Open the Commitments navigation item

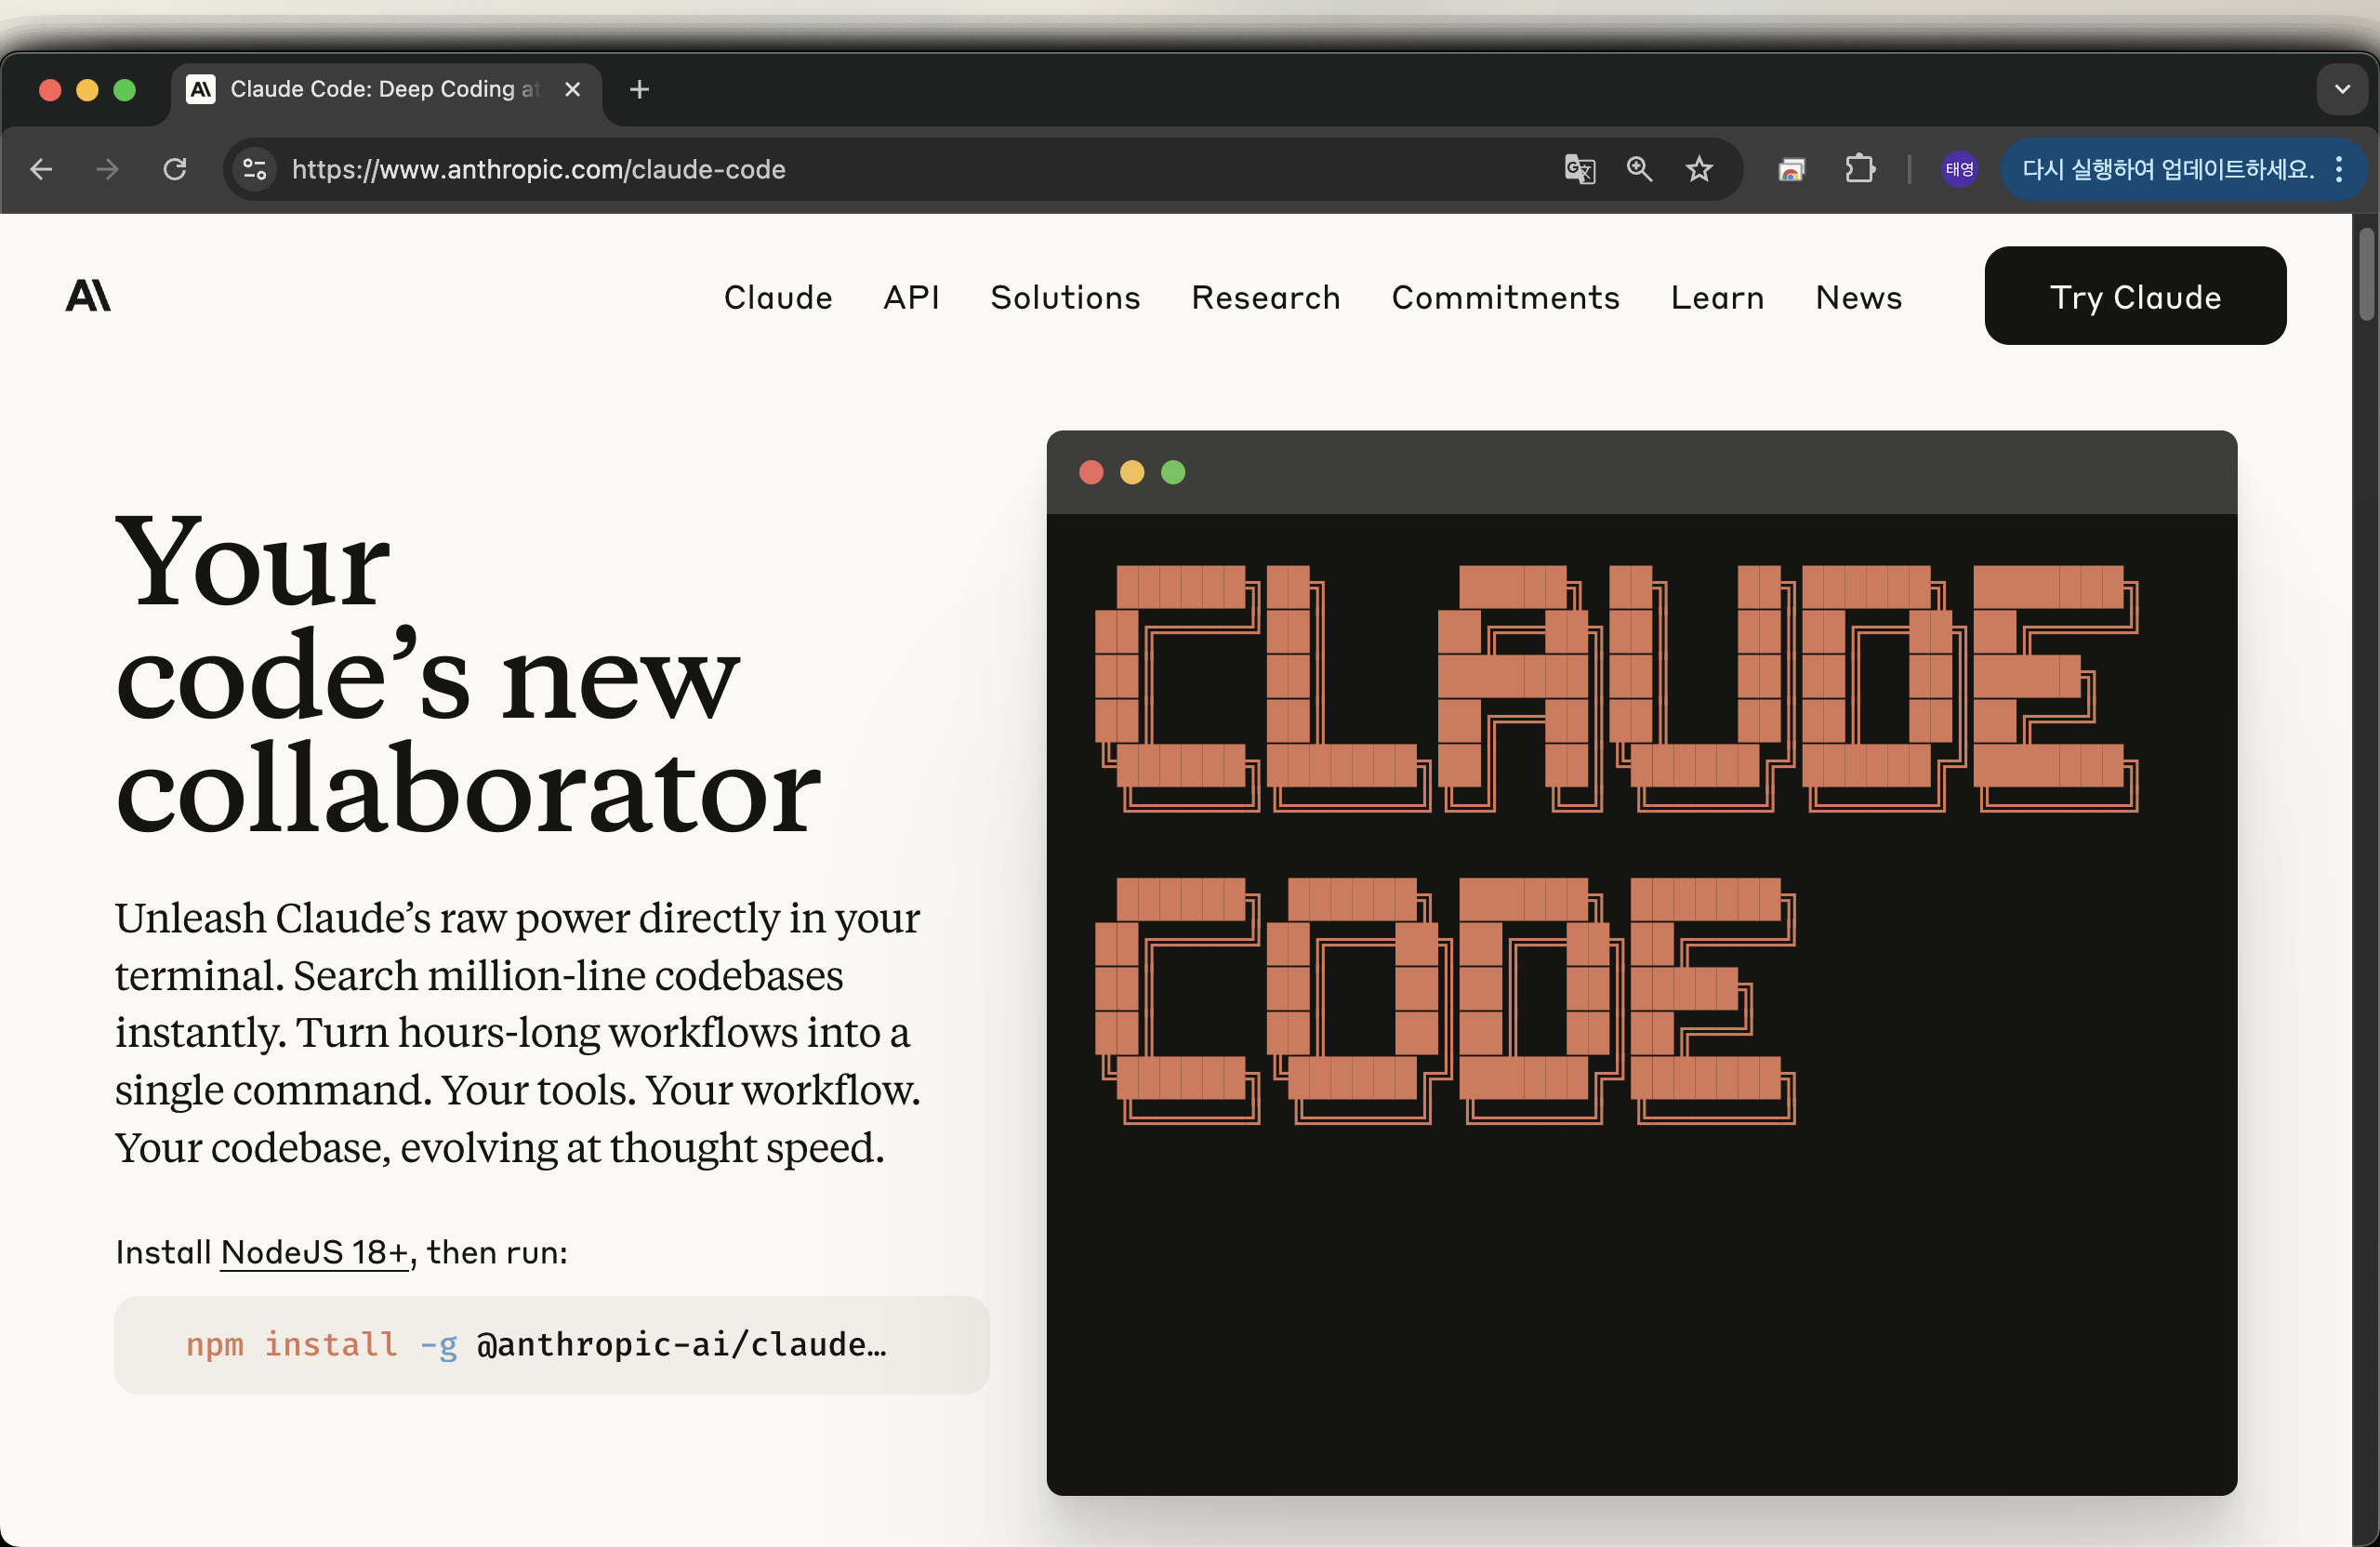coord(1506,297)
